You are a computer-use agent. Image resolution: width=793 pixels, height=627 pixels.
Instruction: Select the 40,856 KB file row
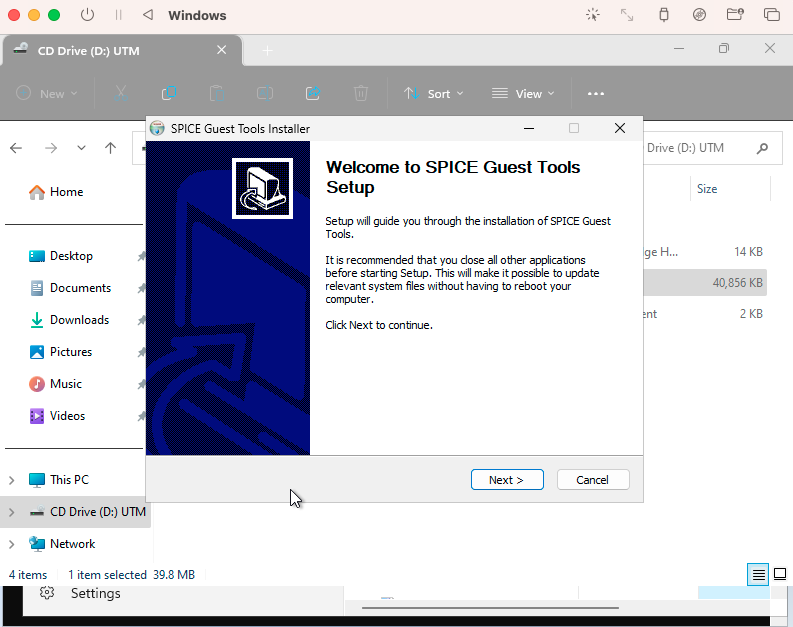point(705,283)
